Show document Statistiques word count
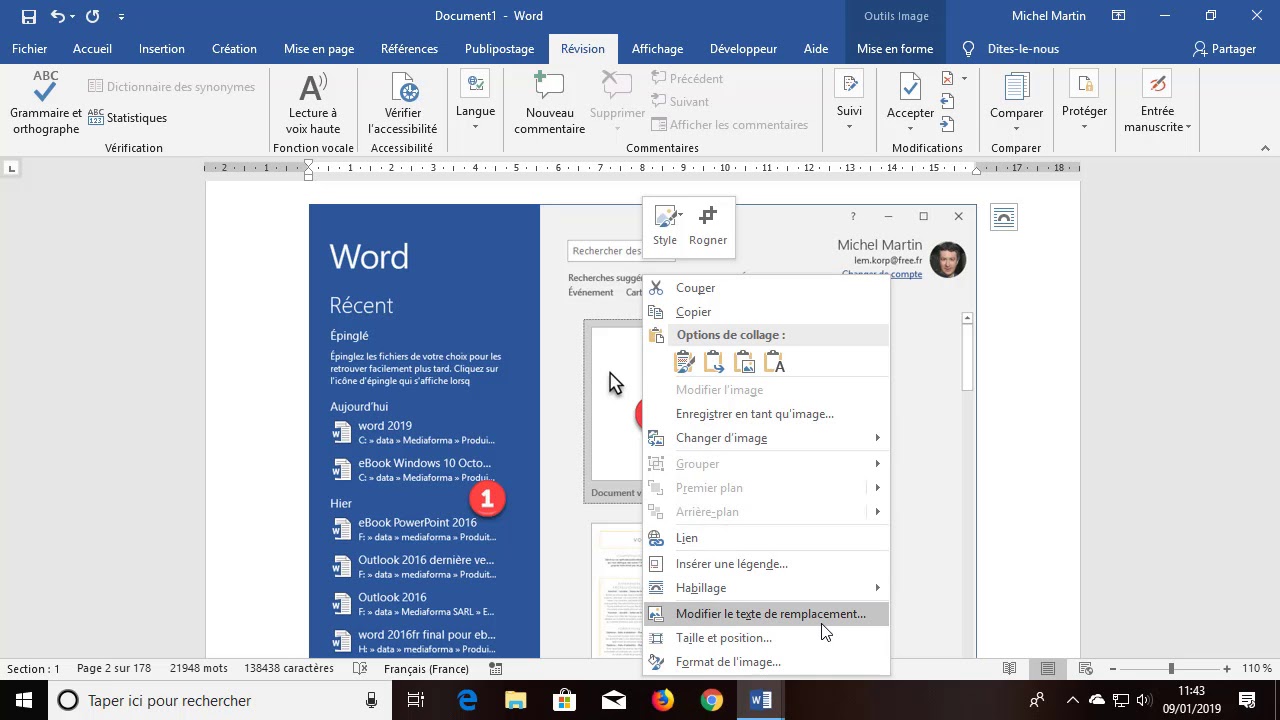Screen dimensions: 1280x720 [127, 118]
